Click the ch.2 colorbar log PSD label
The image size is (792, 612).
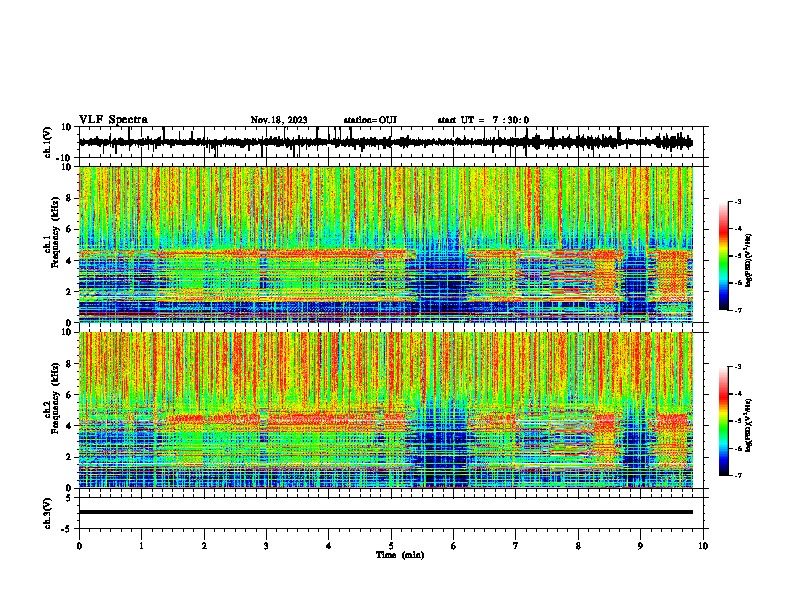748,424
